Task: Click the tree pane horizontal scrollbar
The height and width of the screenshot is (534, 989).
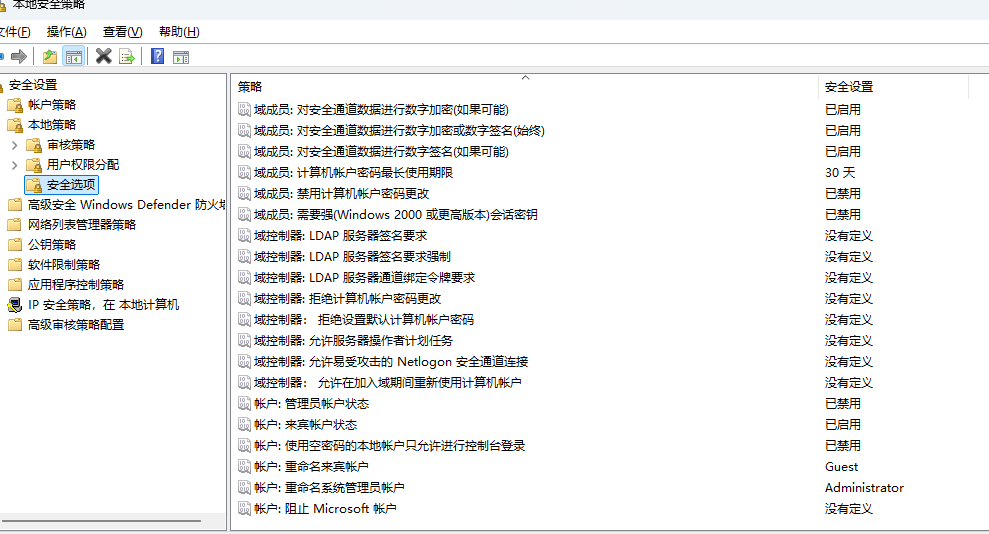Action: click(x=102, y=521)
